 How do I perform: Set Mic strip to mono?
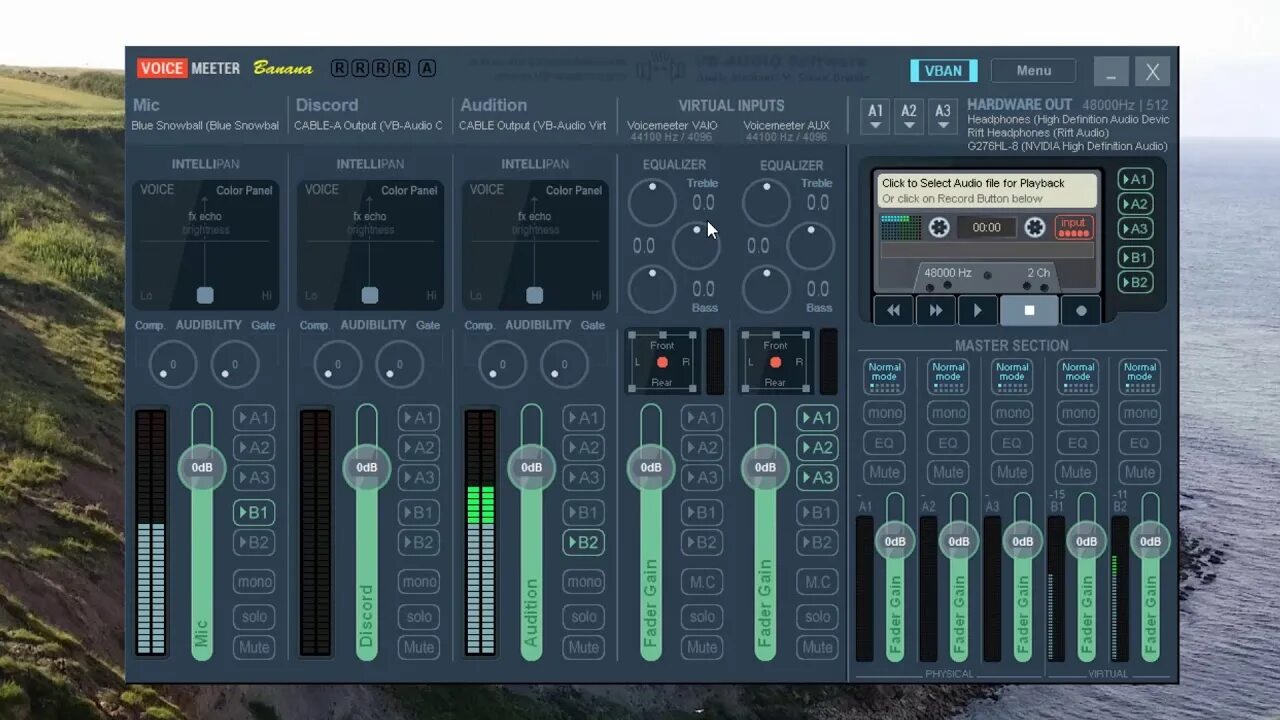pyautogui.click(x=254, y=581)
